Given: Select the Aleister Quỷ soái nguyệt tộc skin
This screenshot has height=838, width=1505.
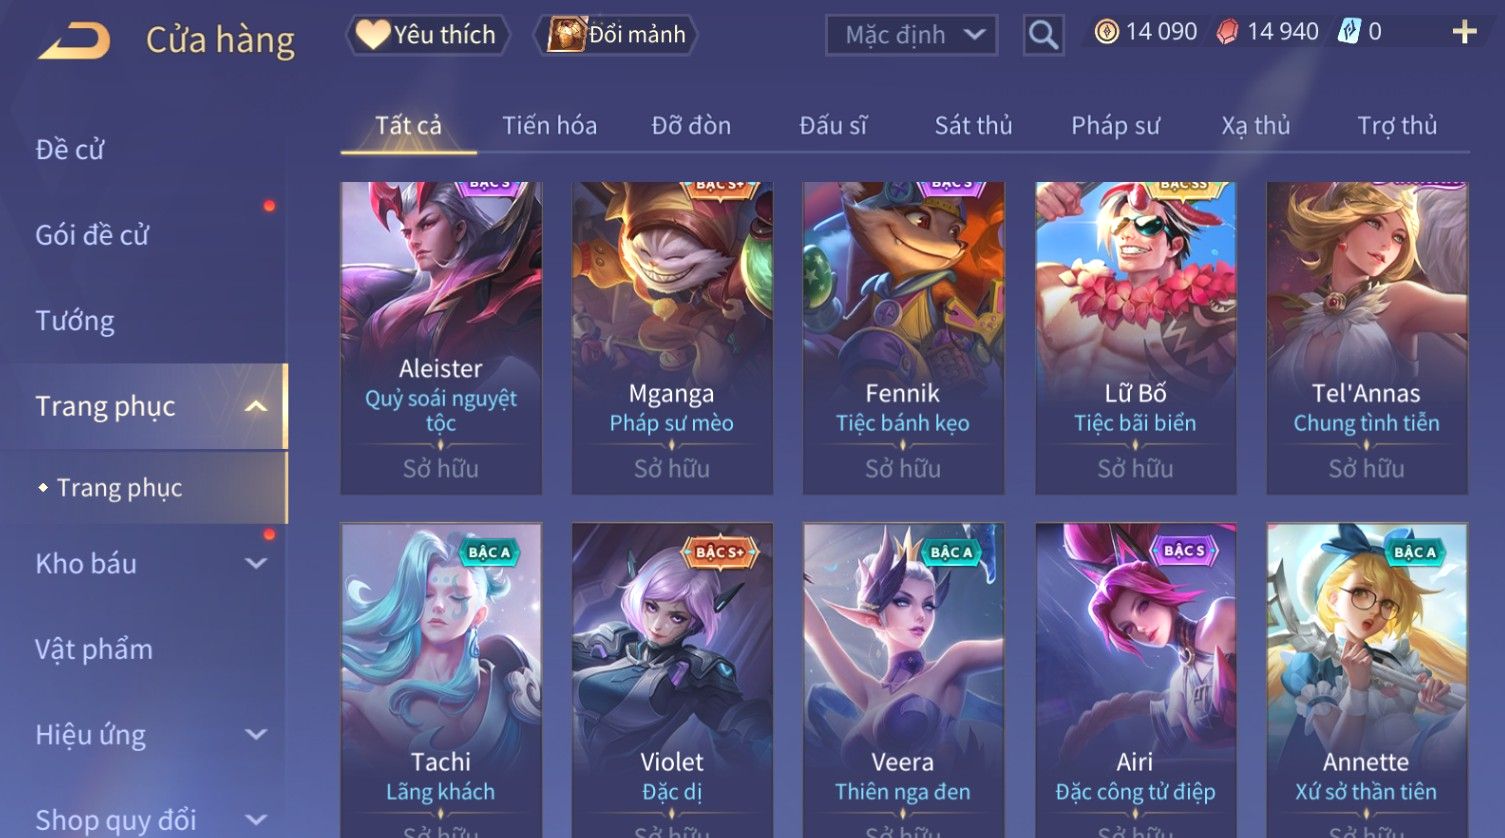Looking at the screenshot, I should [441, 338].
